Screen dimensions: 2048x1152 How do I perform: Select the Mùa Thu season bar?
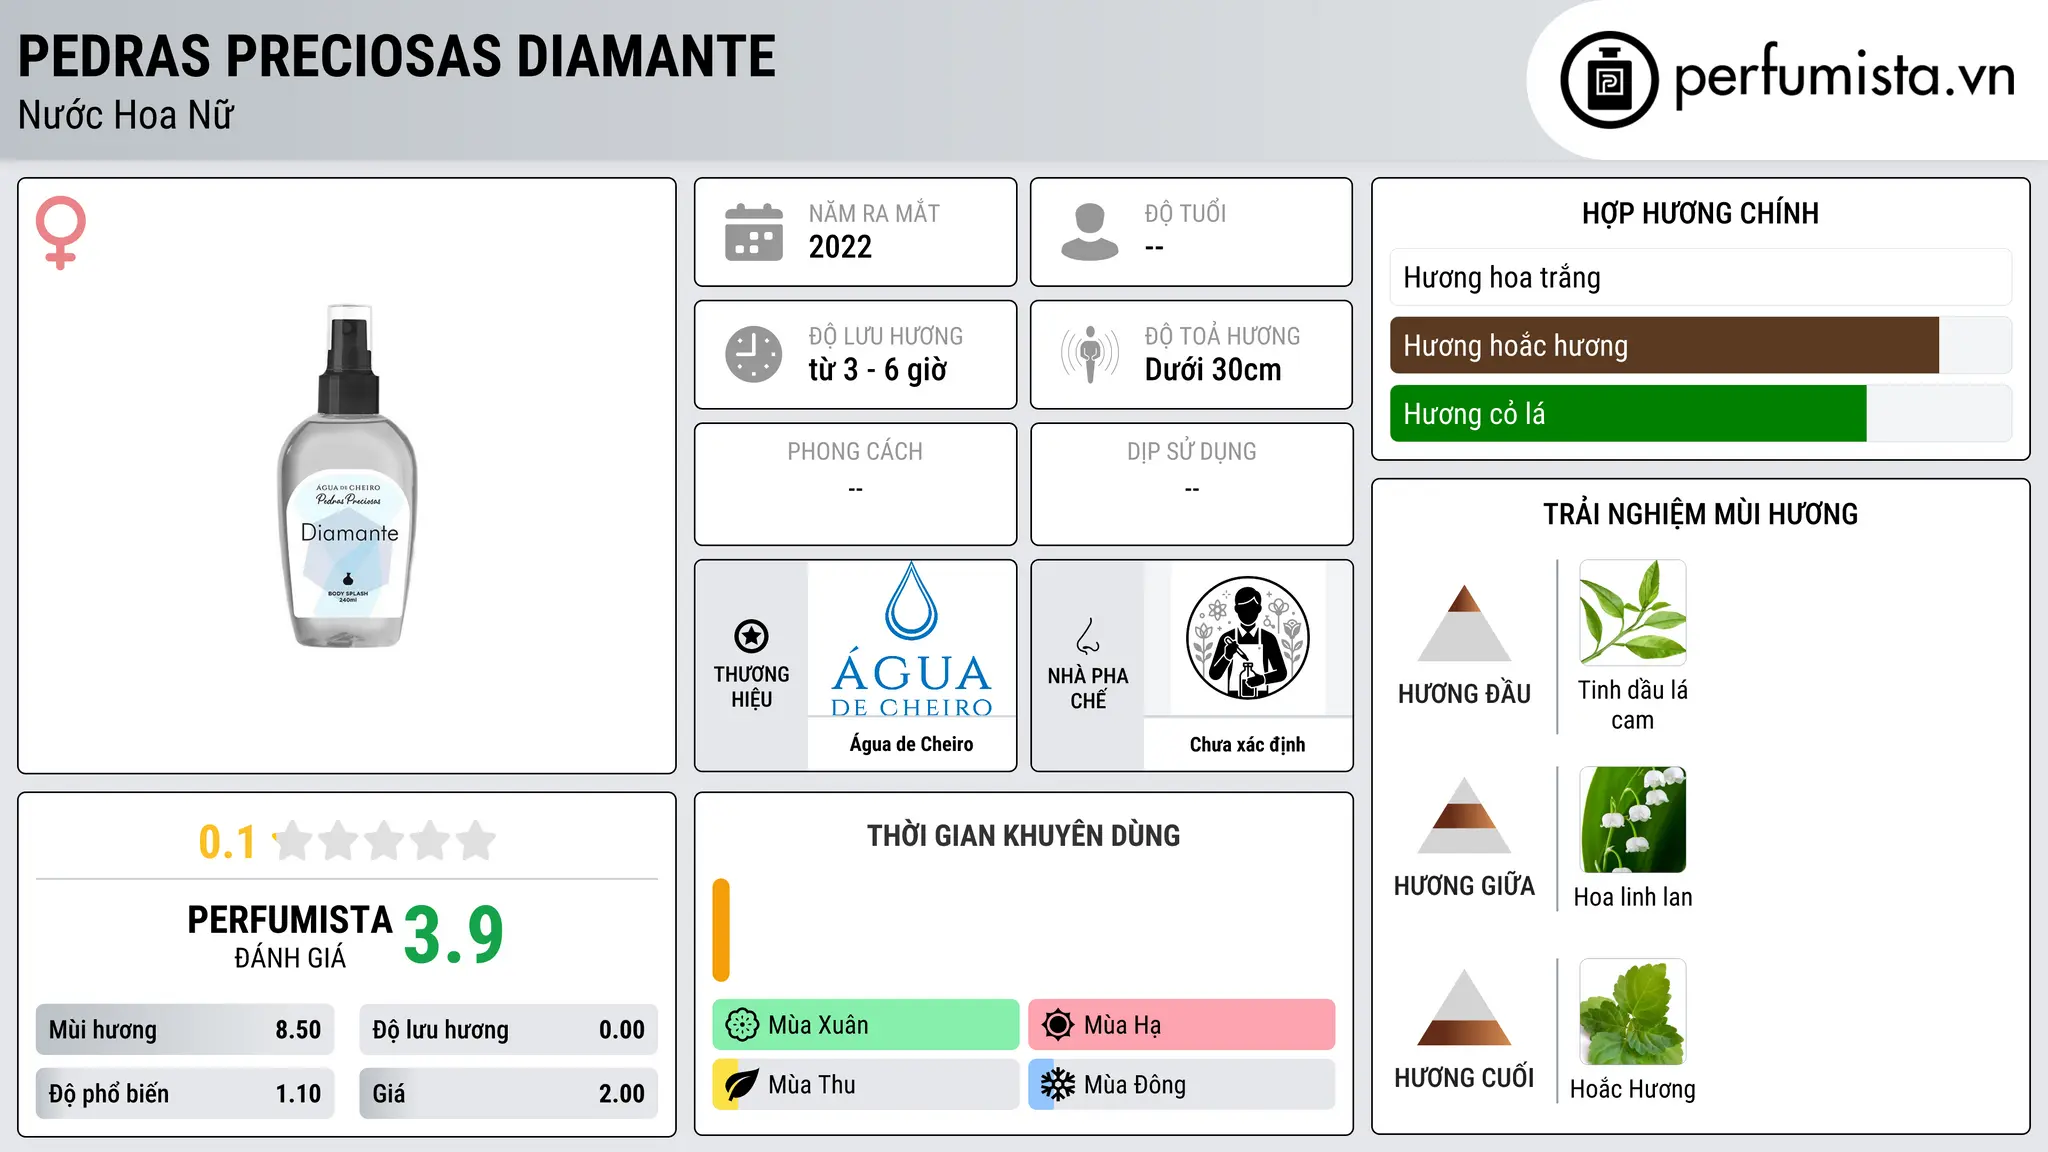[866, 1085]
